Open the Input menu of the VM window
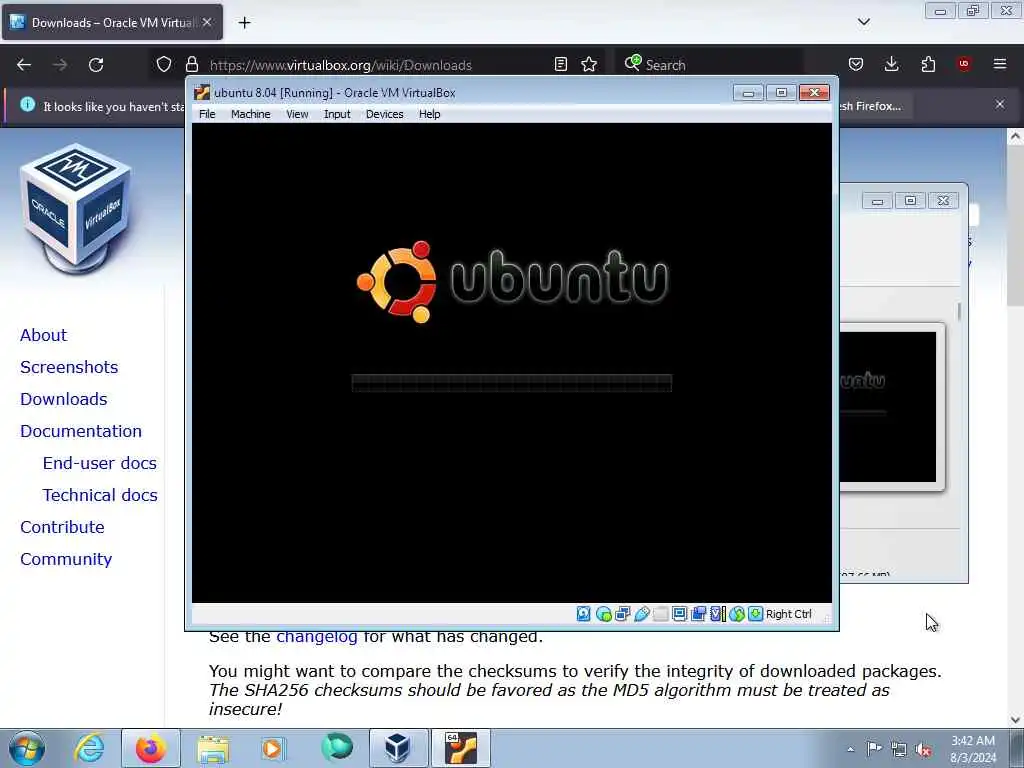This screenshot has width=1024, height=768. pyautogui.click(x=337, y=114)
